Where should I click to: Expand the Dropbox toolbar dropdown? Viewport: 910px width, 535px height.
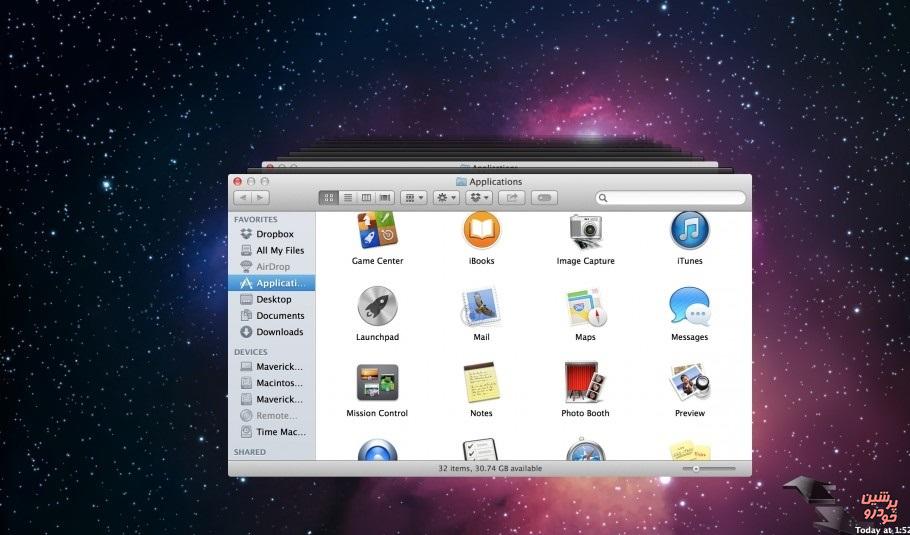(x=480, y=198)
